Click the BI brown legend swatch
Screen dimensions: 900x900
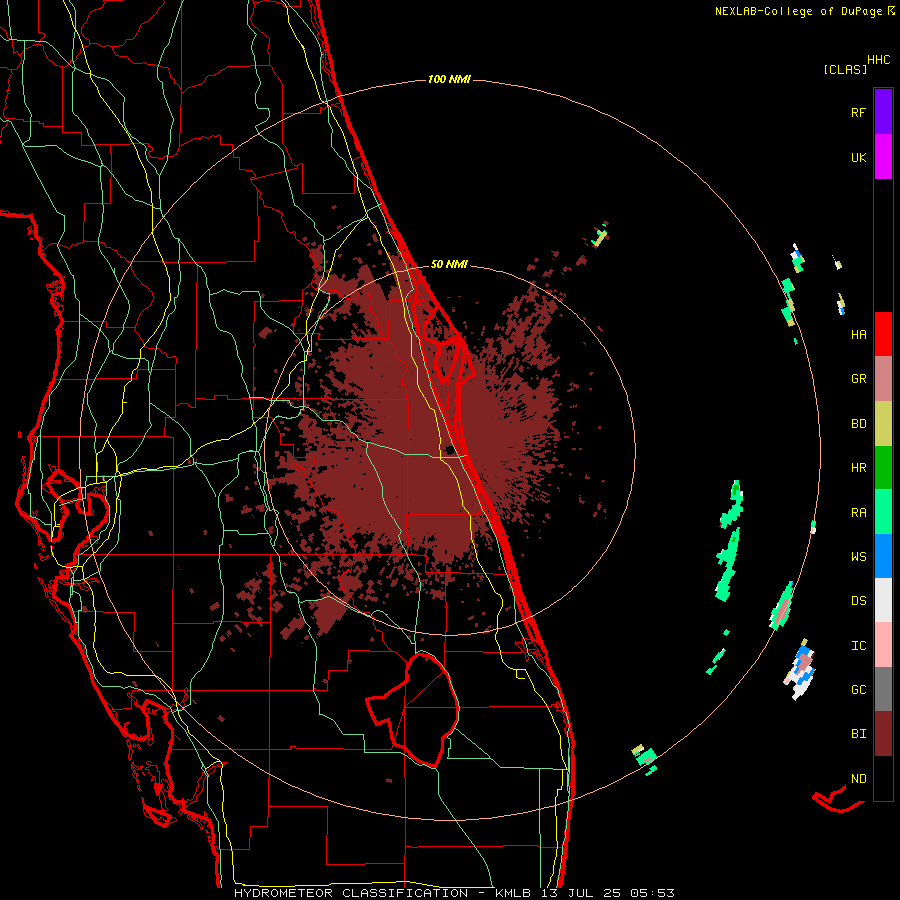tap(883, 734)
